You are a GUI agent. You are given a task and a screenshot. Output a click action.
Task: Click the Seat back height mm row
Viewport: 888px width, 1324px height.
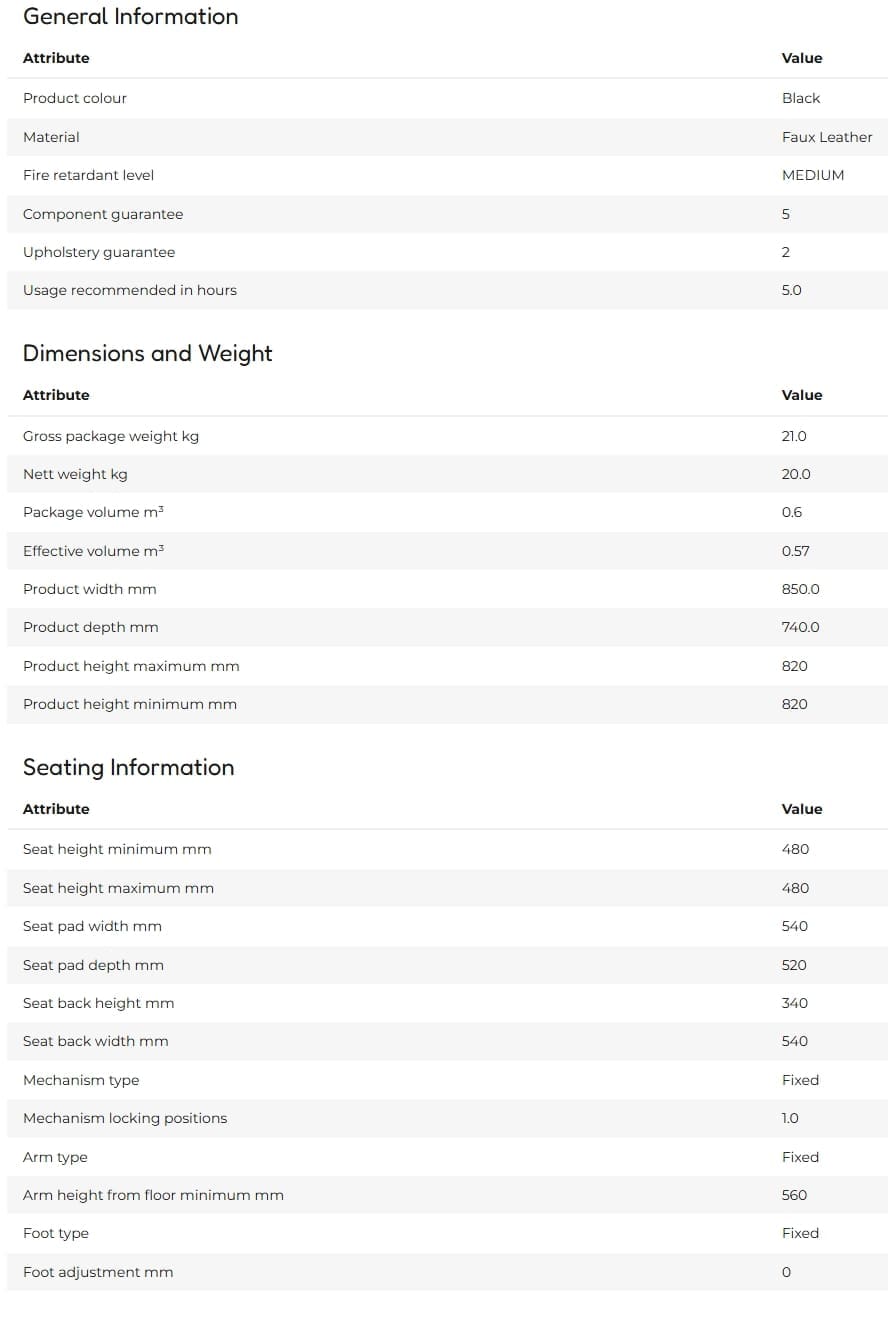tap(447, 1003)
